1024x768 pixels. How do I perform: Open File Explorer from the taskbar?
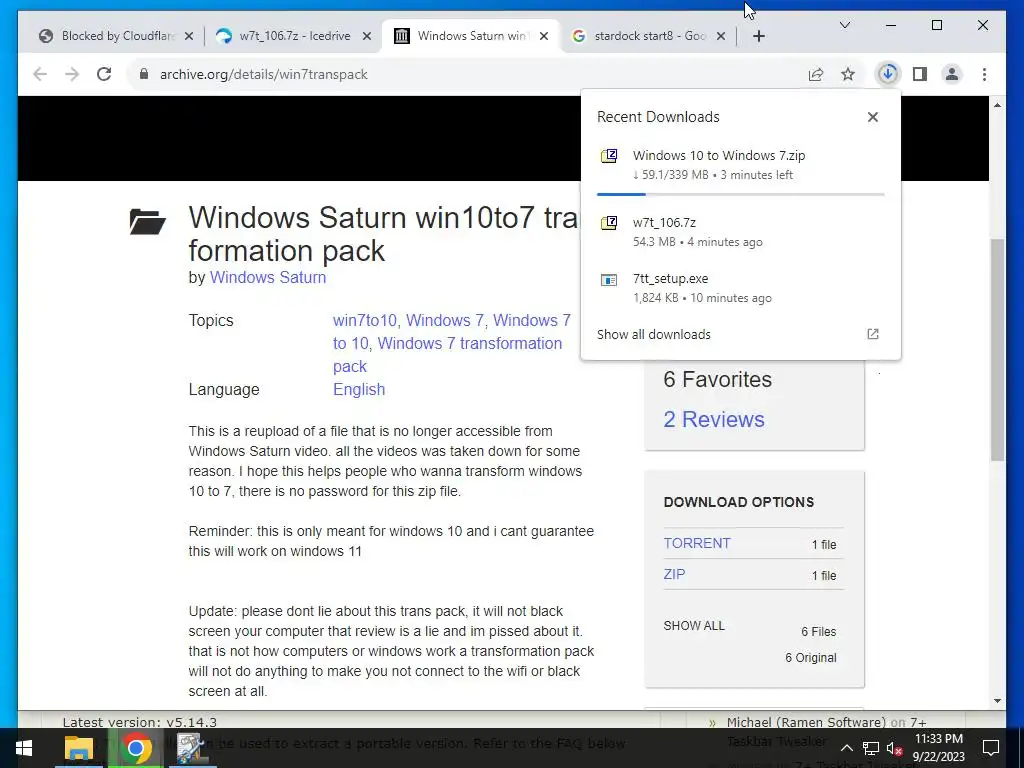pos(79,748)
